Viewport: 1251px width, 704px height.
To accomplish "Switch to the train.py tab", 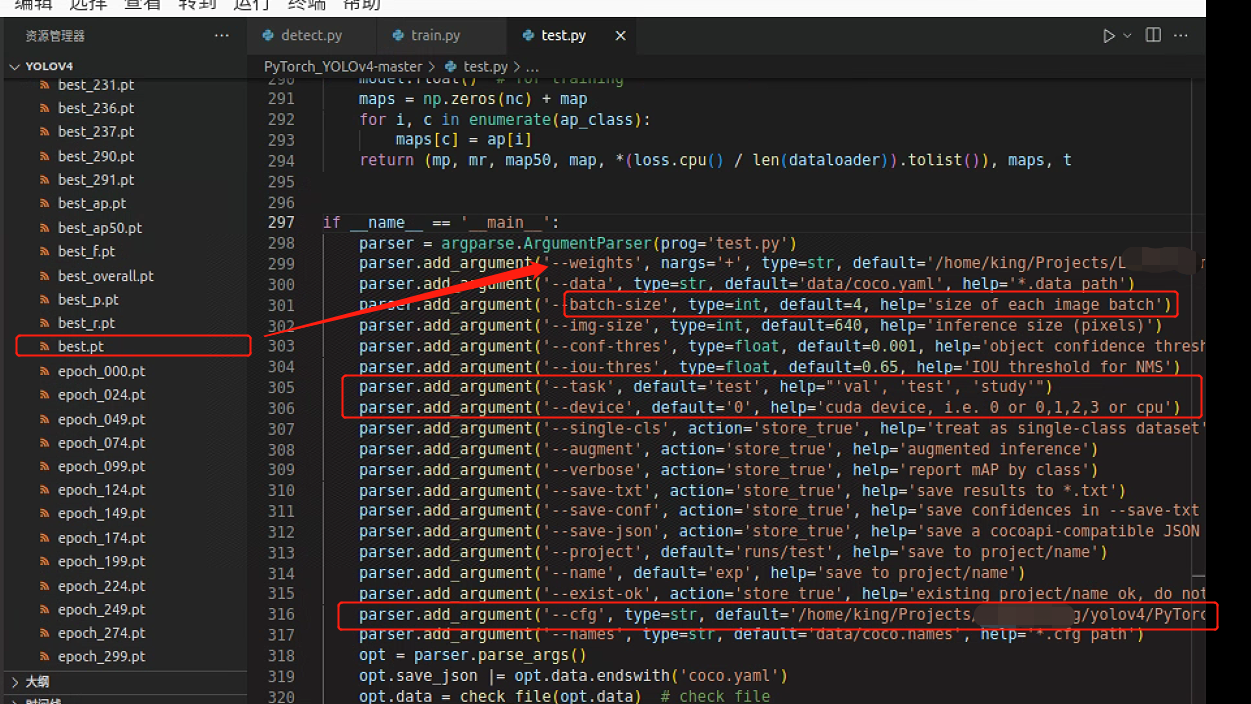I will tap(435, 35).
